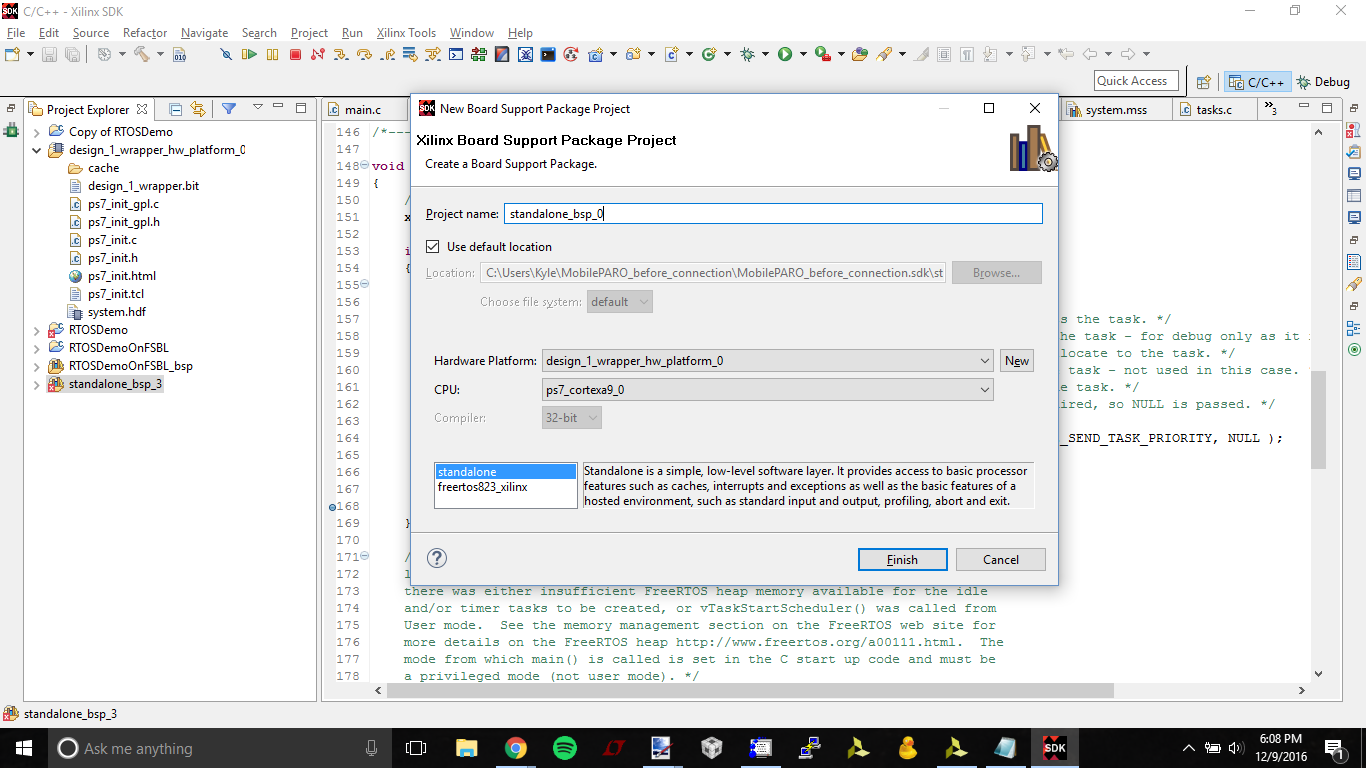Click the Build (hammer) toolbar icon
Viewport: 1366px width, 768px height.
(141, 54)
